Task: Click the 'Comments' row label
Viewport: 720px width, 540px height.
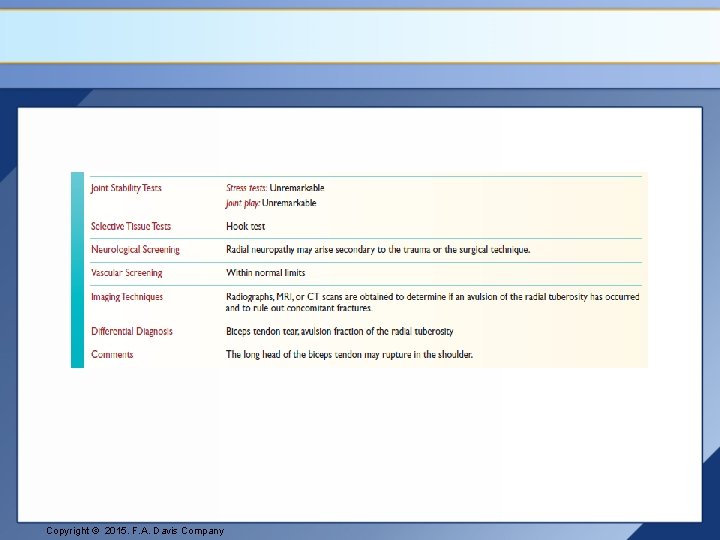Action: [112, 354]
